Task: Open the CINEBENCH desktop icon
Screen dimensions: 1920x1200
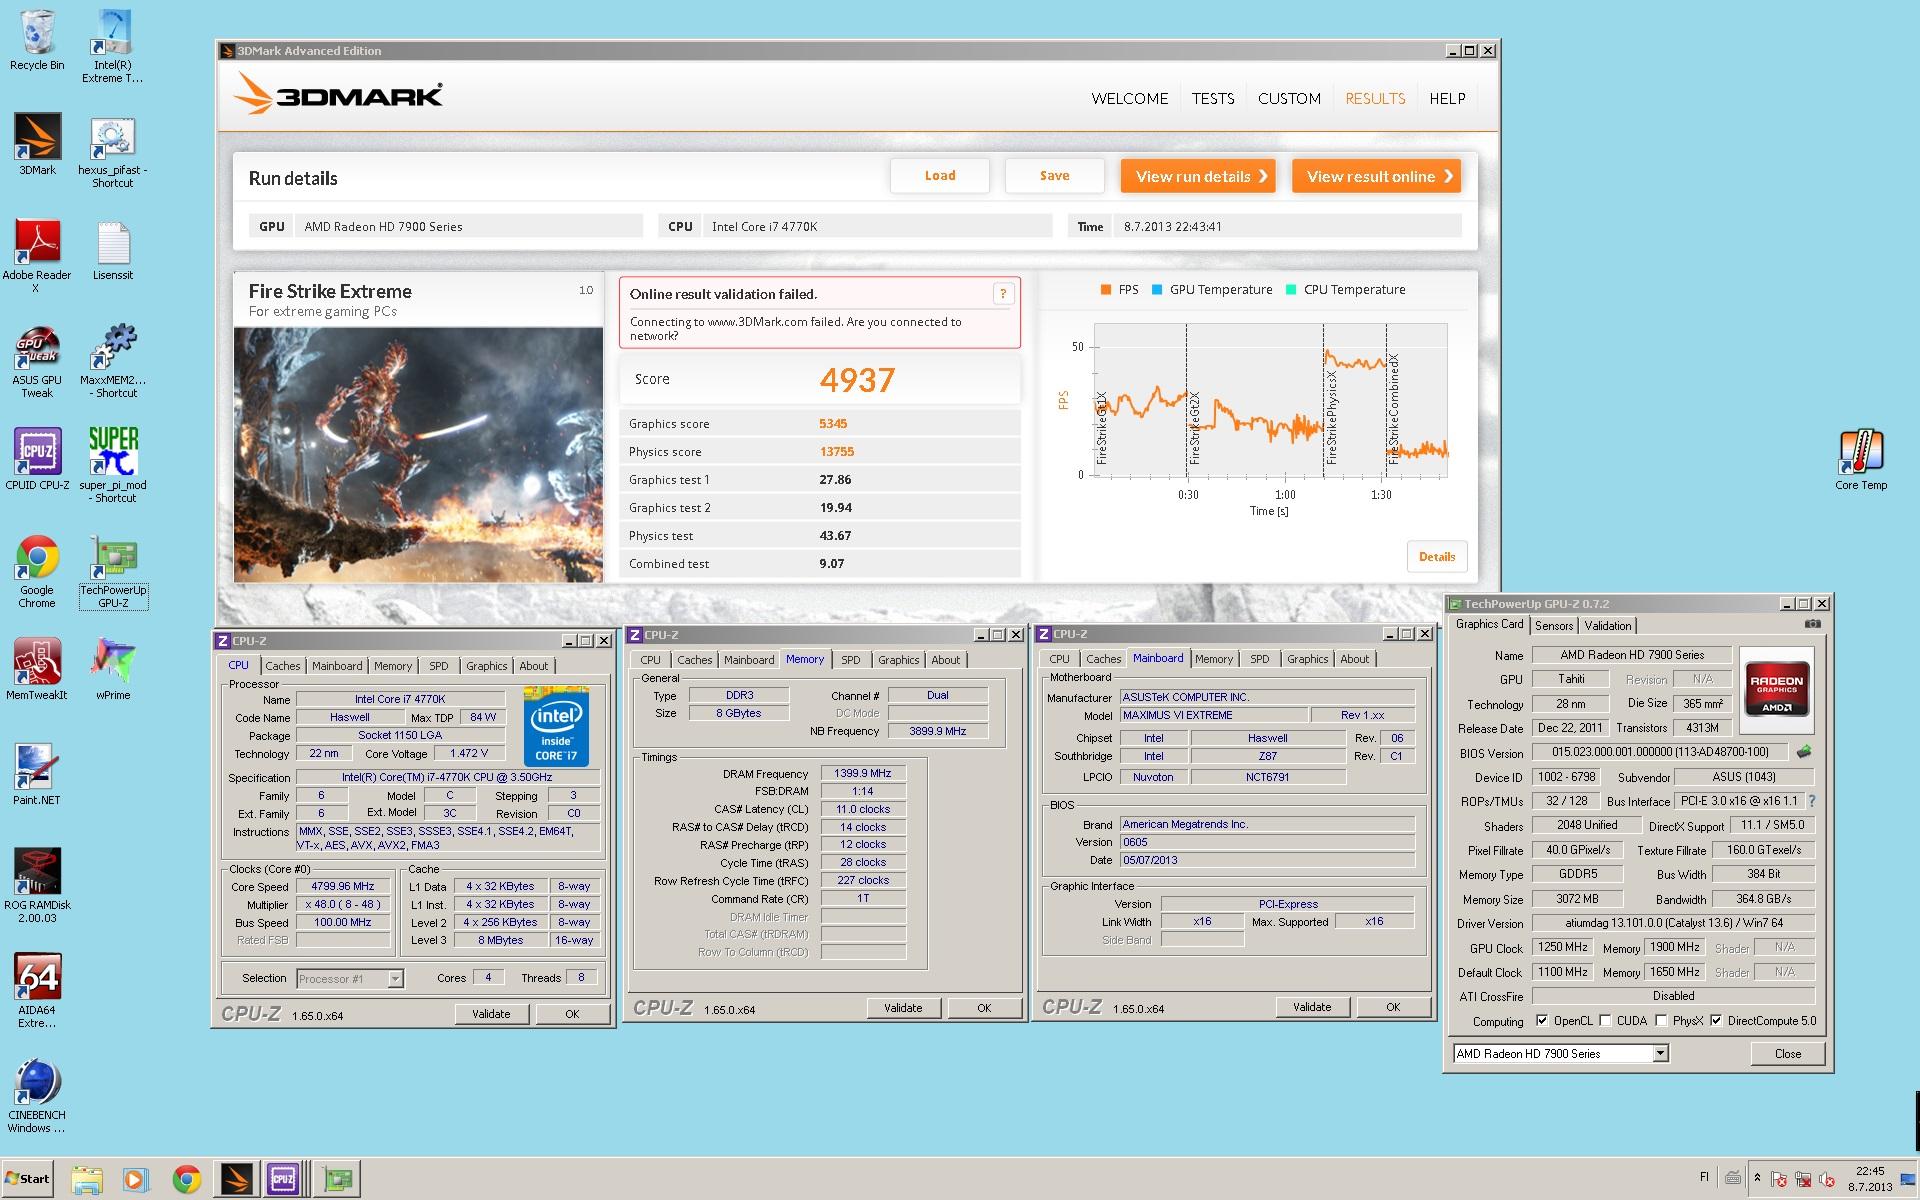Action: [37, 1096]
